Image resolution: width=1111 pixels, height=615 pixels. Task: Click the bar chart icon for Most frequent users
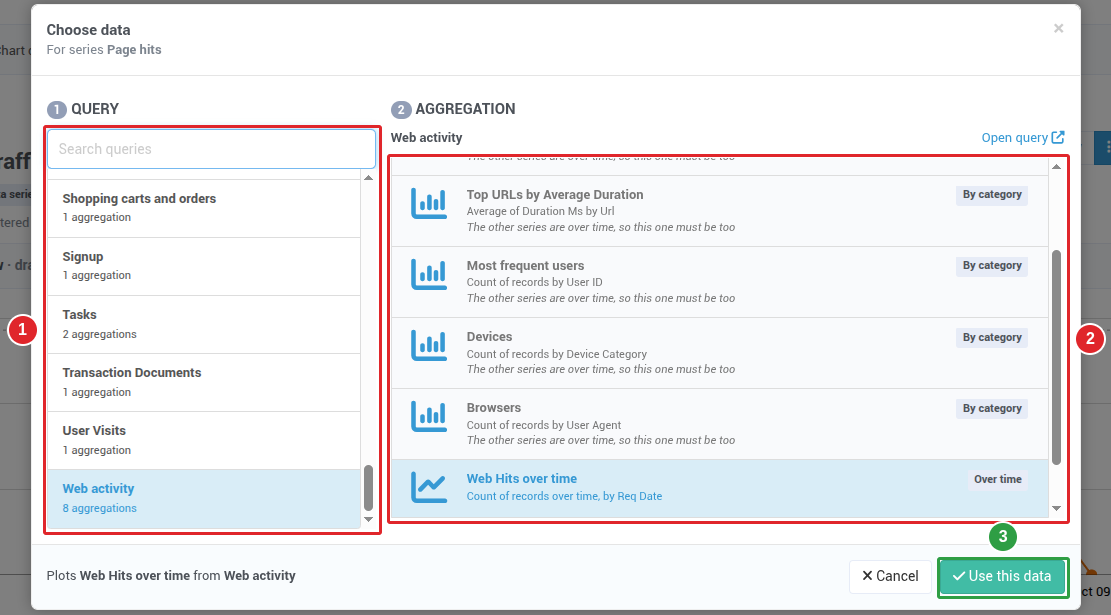point(429,274)
